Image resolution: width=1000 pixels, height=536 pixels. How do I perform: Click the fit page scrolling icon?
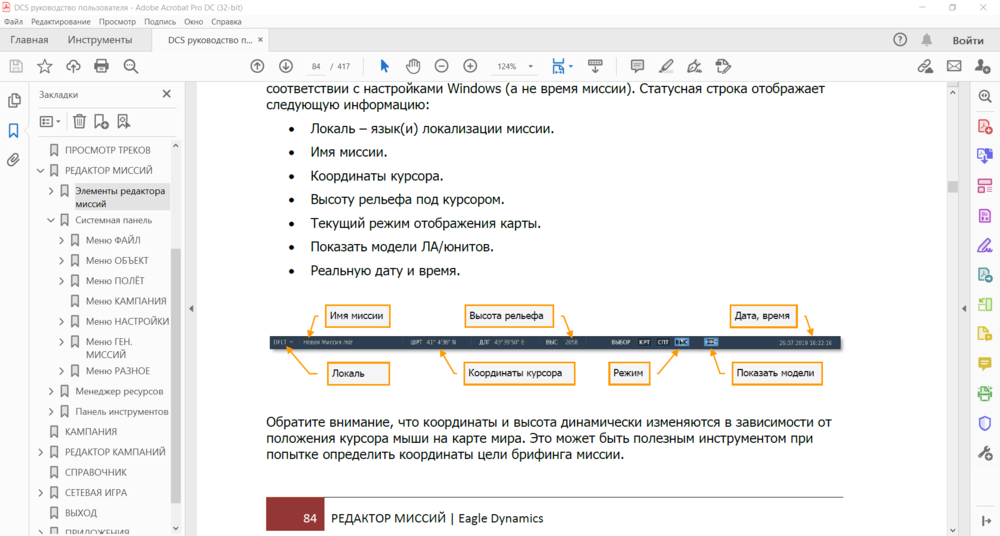[558, 66]
